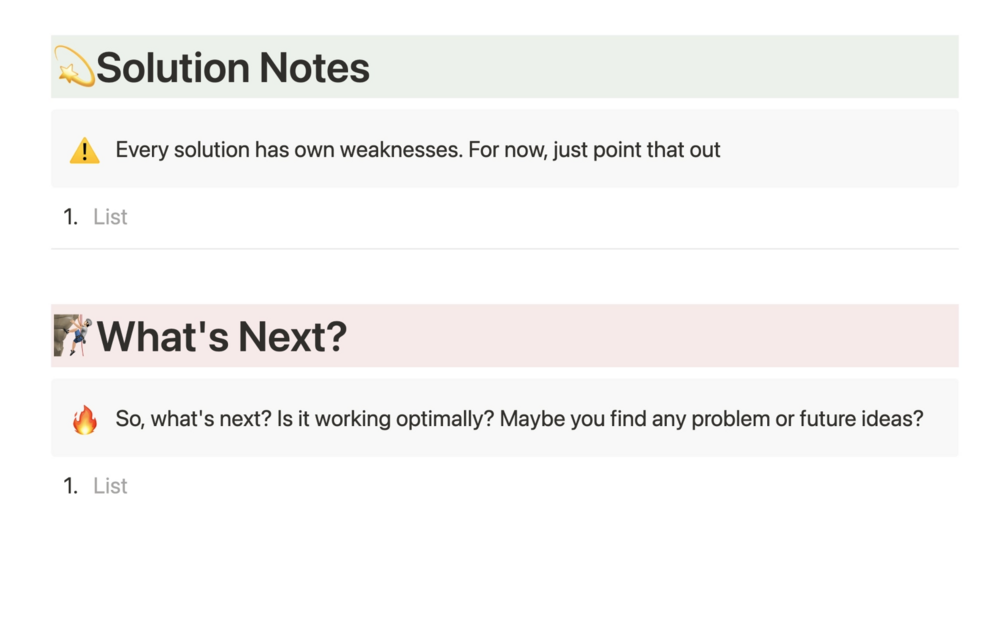Select the horizontal divider line between sections
1005x618 pixels.
point(505,249)
